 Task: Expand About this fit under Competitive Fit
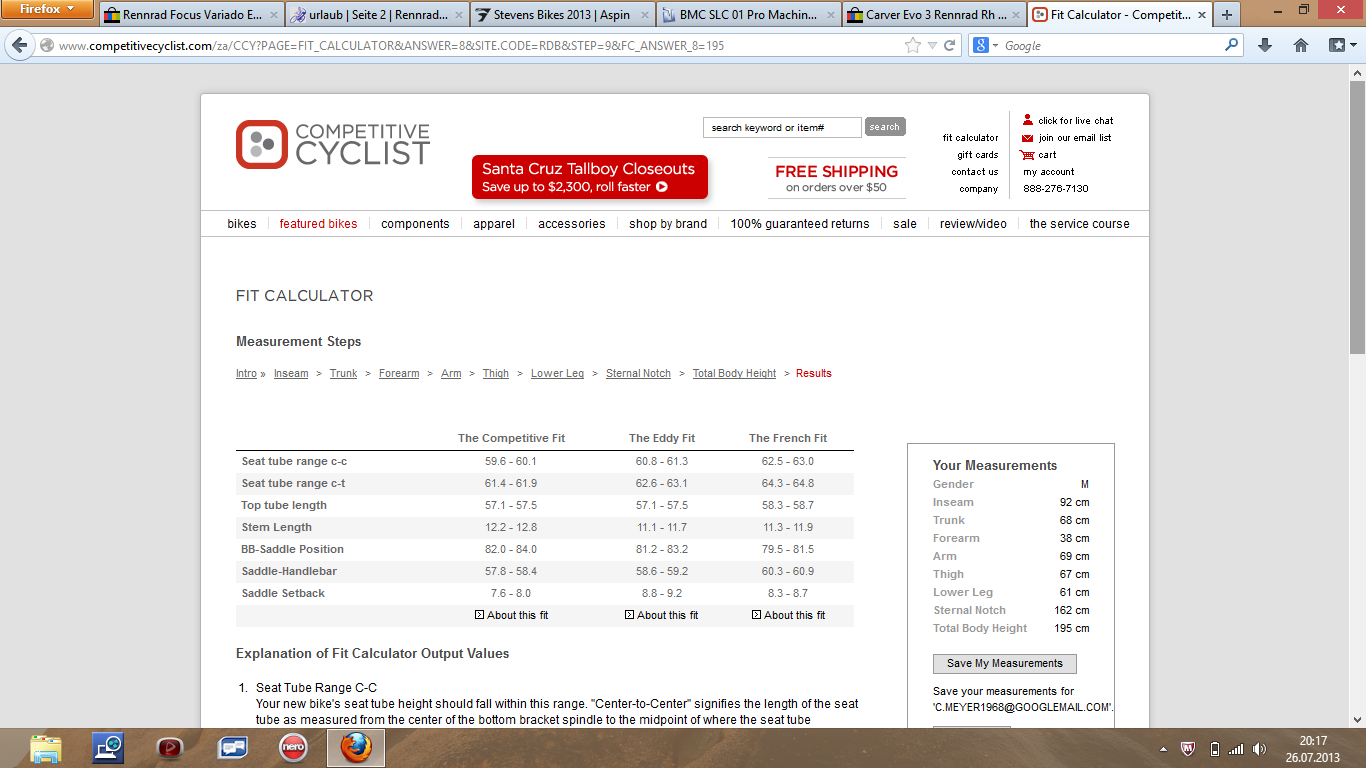[511, 615]
